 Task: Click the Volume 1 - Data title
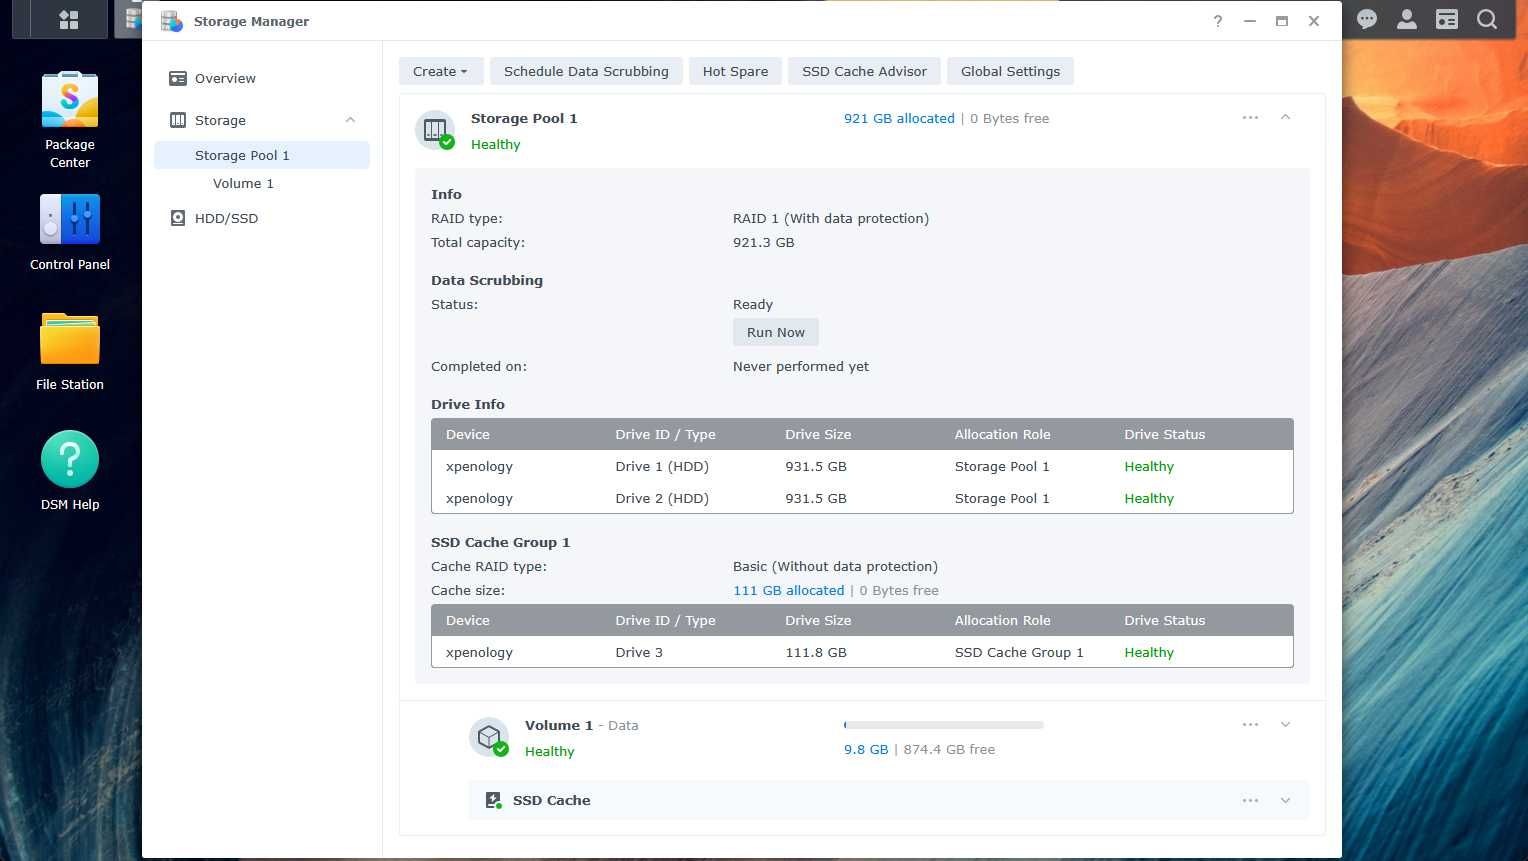(581, 725)
